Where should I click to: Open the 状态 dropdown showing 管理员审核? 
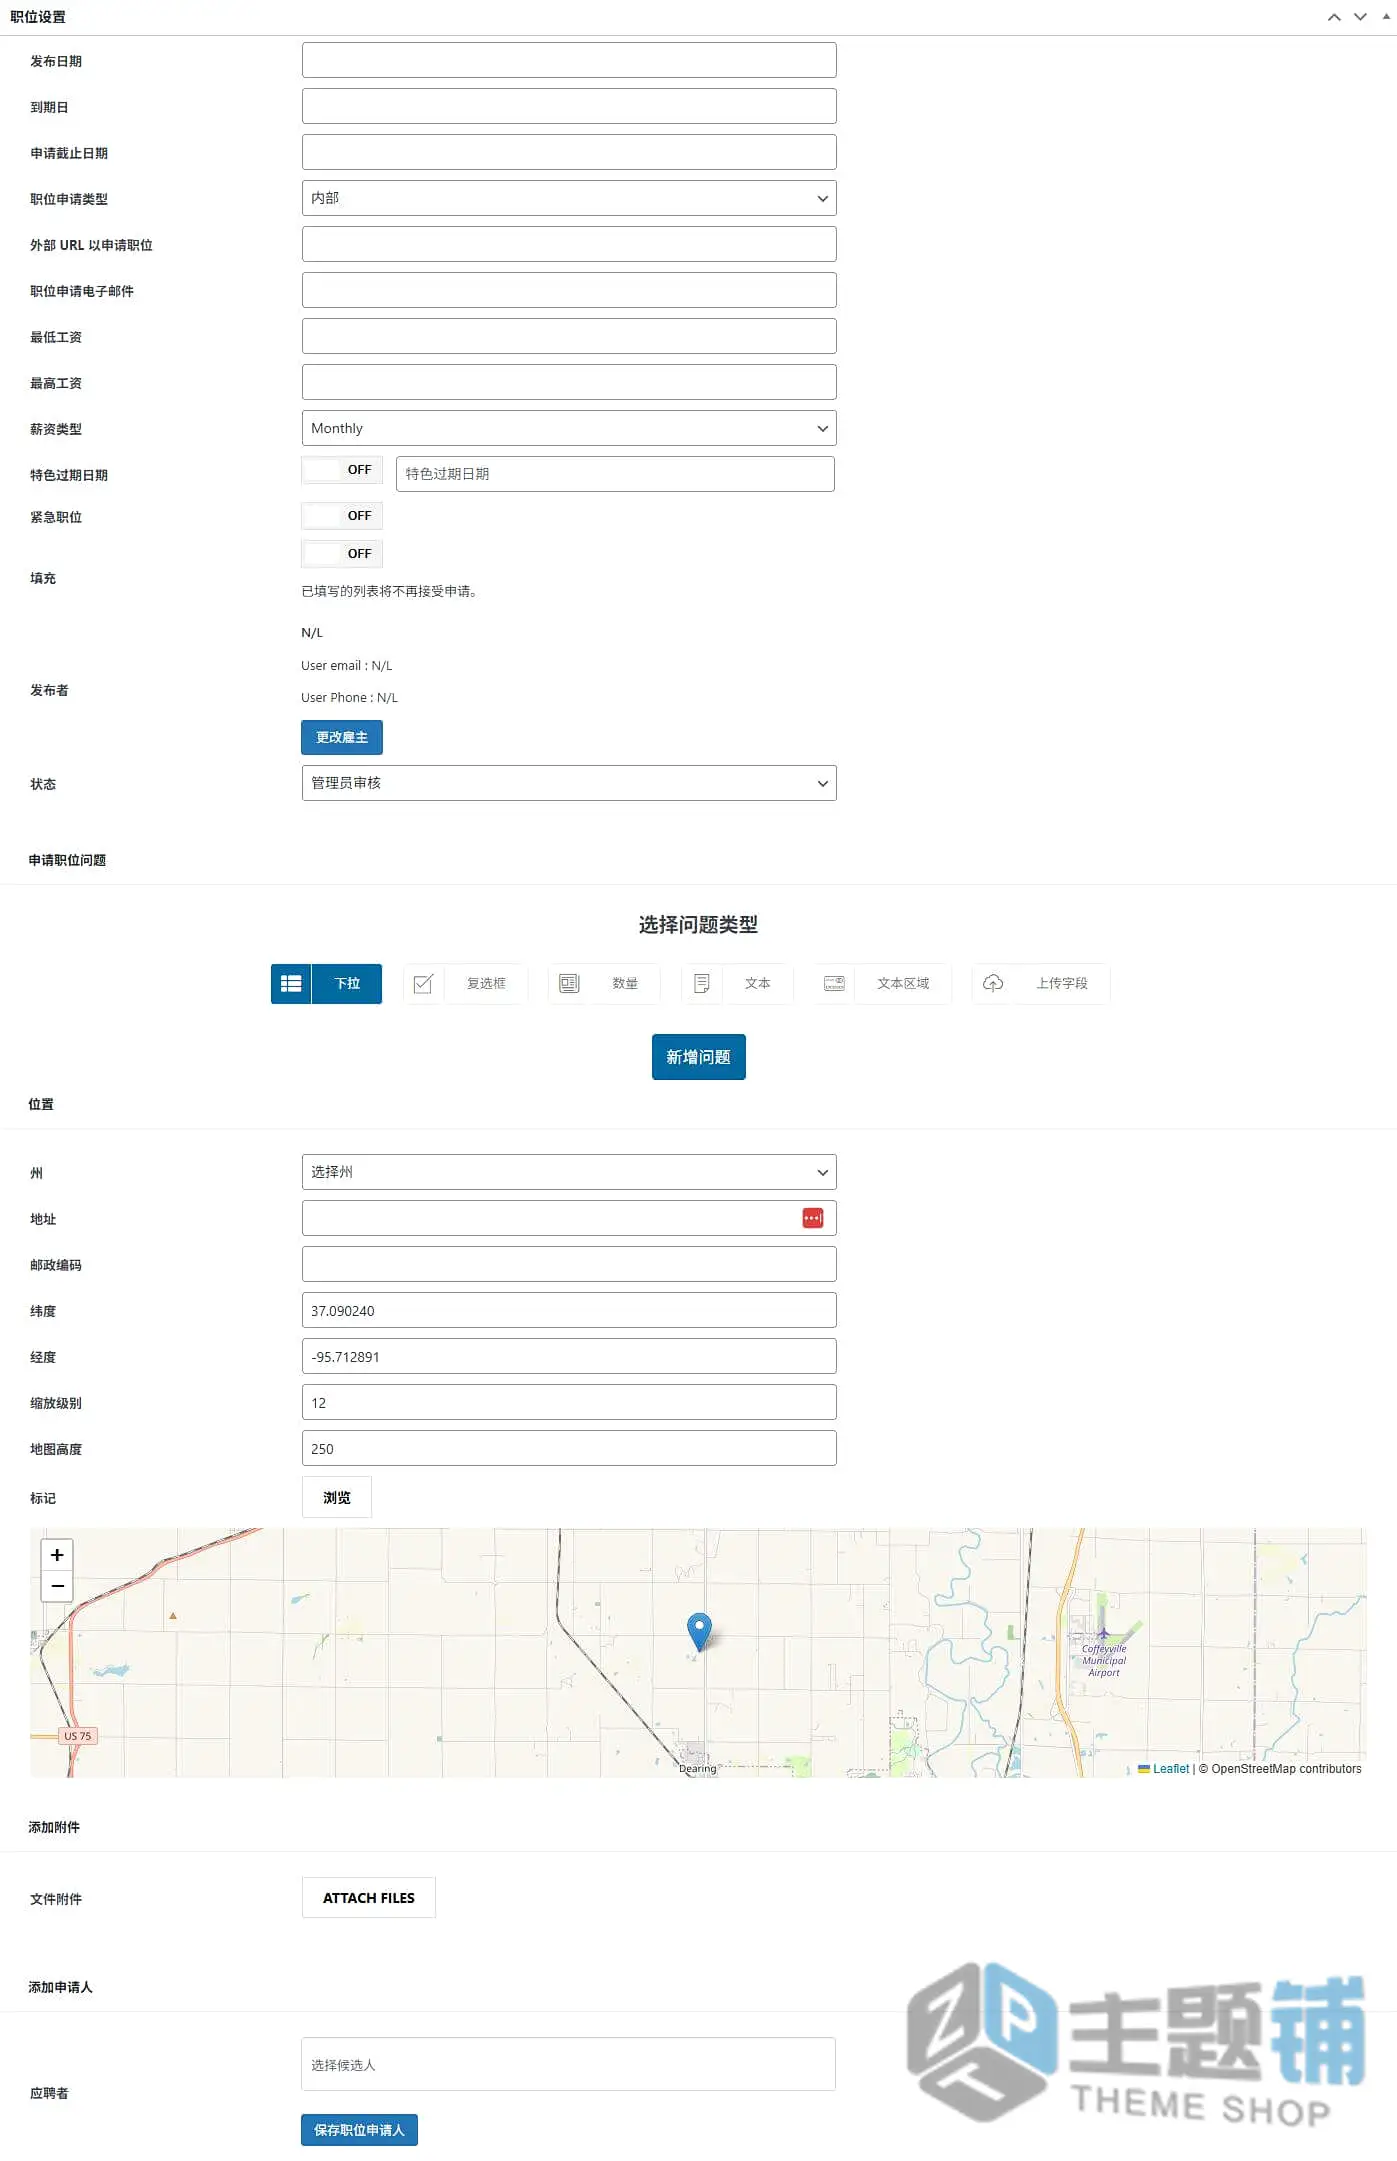coord(569,783)
